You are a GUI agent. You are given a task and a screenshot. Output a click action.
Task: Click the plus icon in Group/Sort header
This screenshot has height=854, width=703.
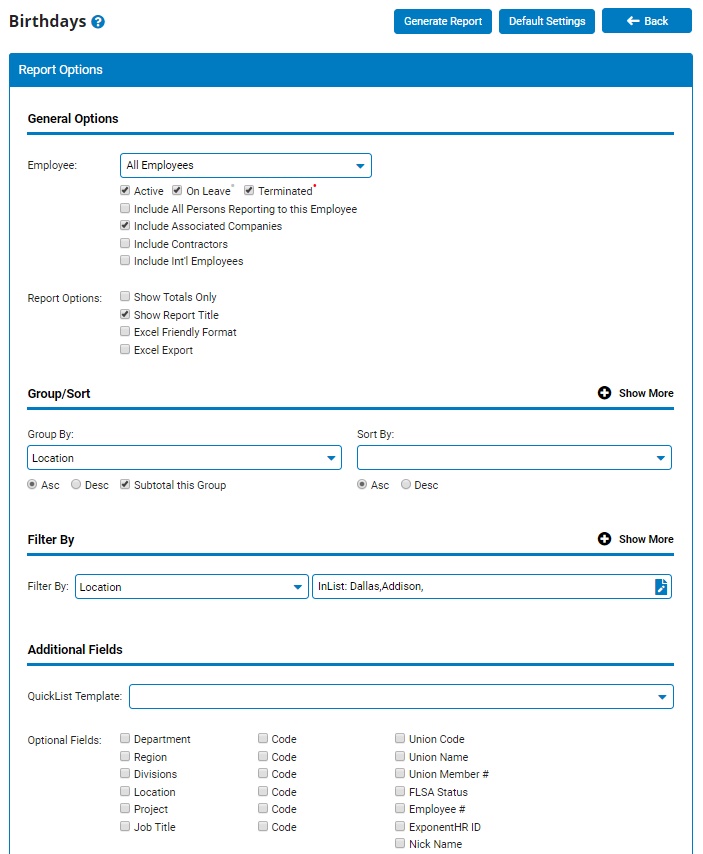pos(604,393)
